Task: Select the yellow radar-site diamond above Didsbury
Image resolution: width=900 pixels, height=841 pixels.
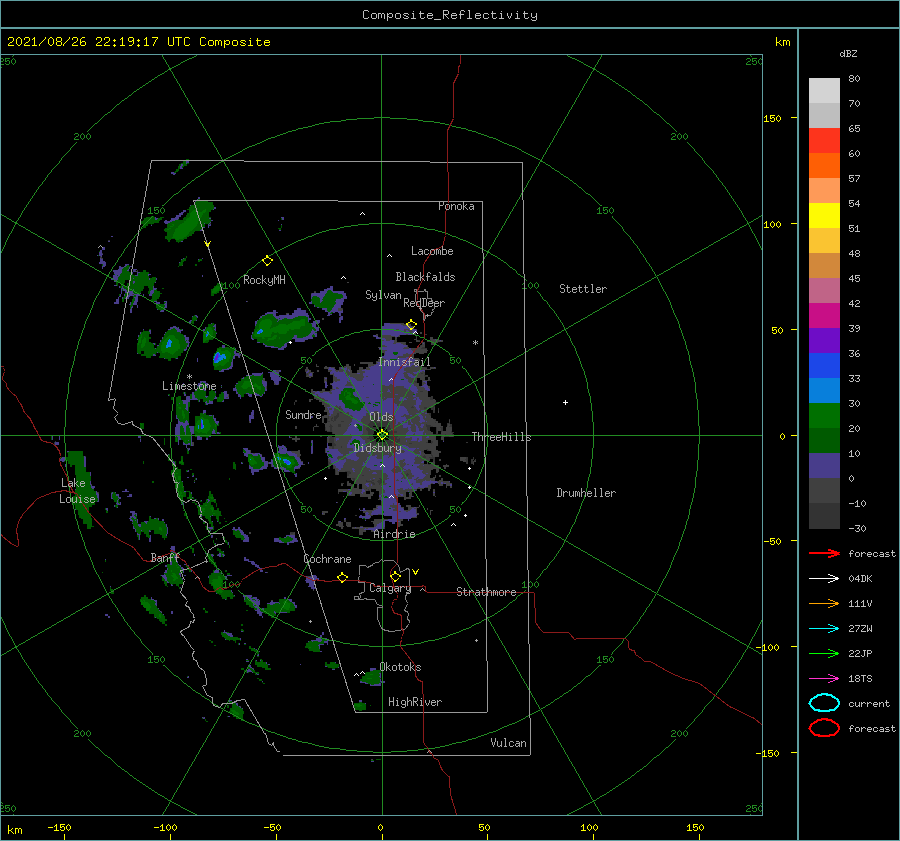Action: tap(382, 435)
